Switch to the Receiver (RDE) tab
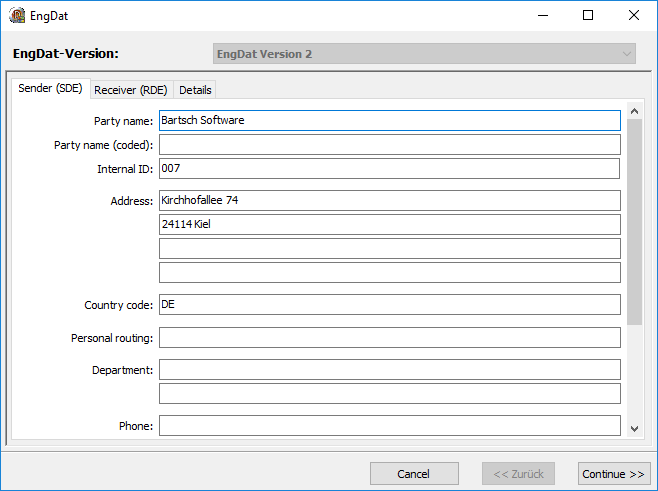Image resolution: width=658 pixels, height=491 pixels. click(x=131, y=90)
